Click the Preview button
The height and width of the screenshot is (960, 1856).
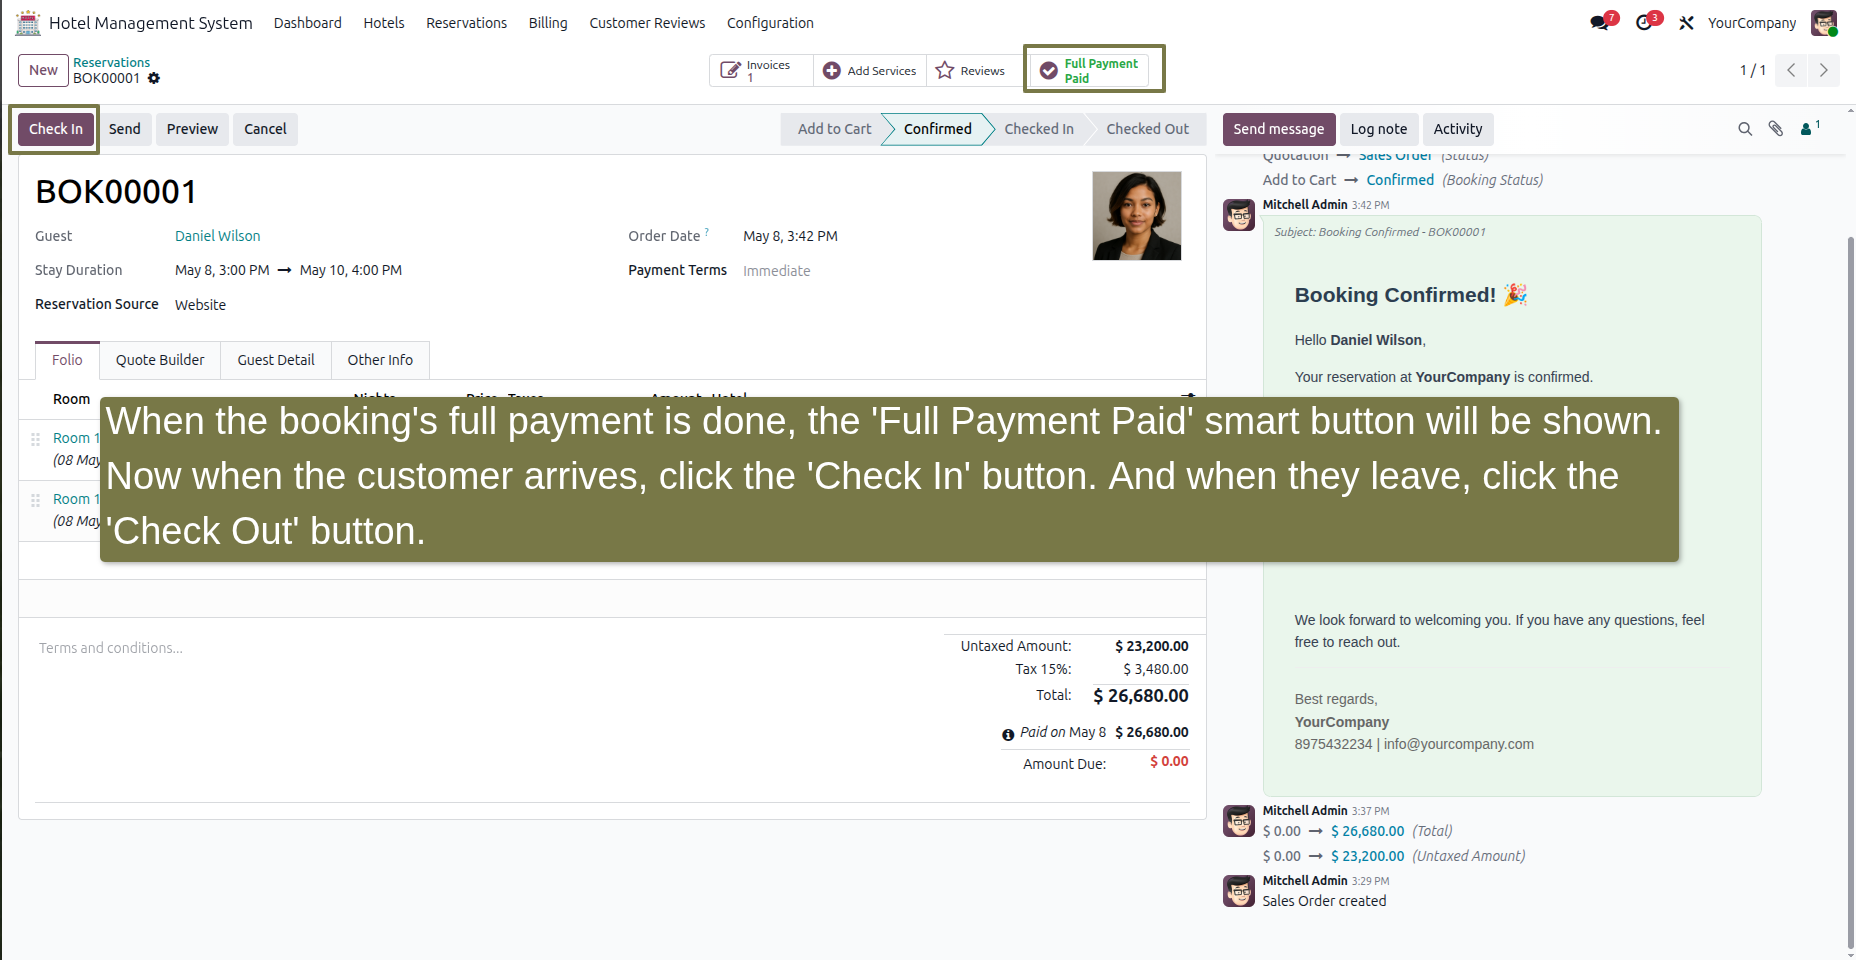click(192, 129)
